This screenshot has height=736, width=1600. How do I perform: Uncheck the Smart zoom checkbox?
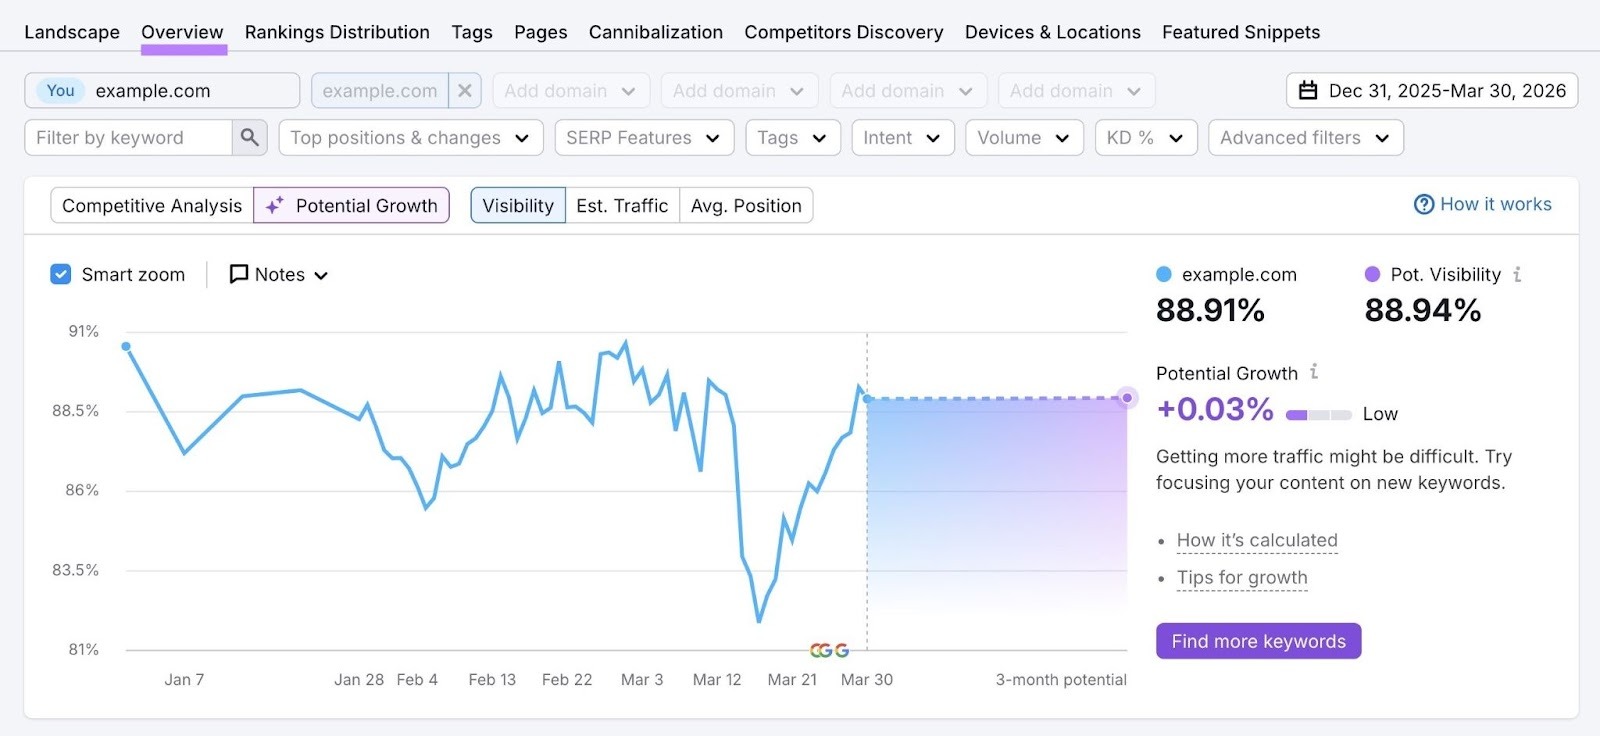coord(60,273)
